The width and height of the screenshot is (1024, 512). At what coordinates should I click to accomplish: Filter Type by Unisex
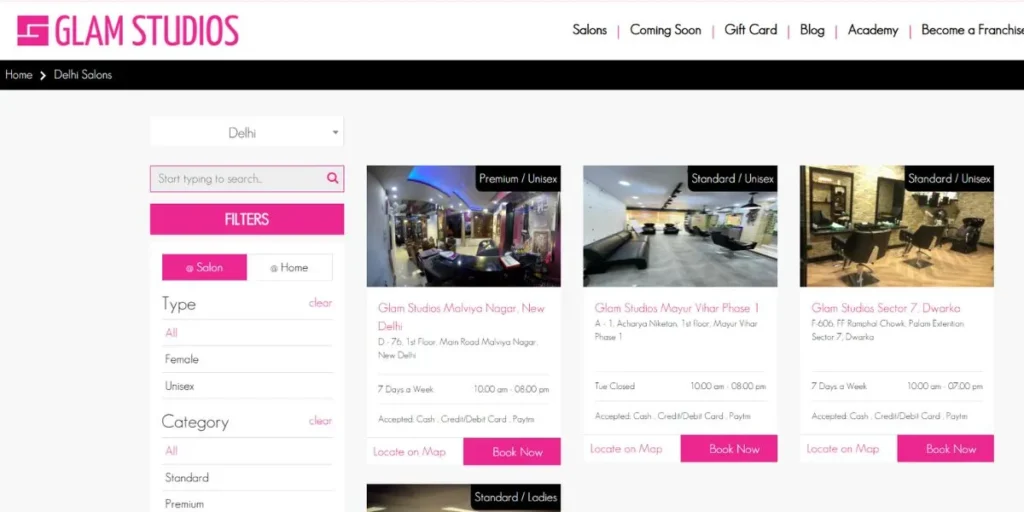[x=180, y=386]
